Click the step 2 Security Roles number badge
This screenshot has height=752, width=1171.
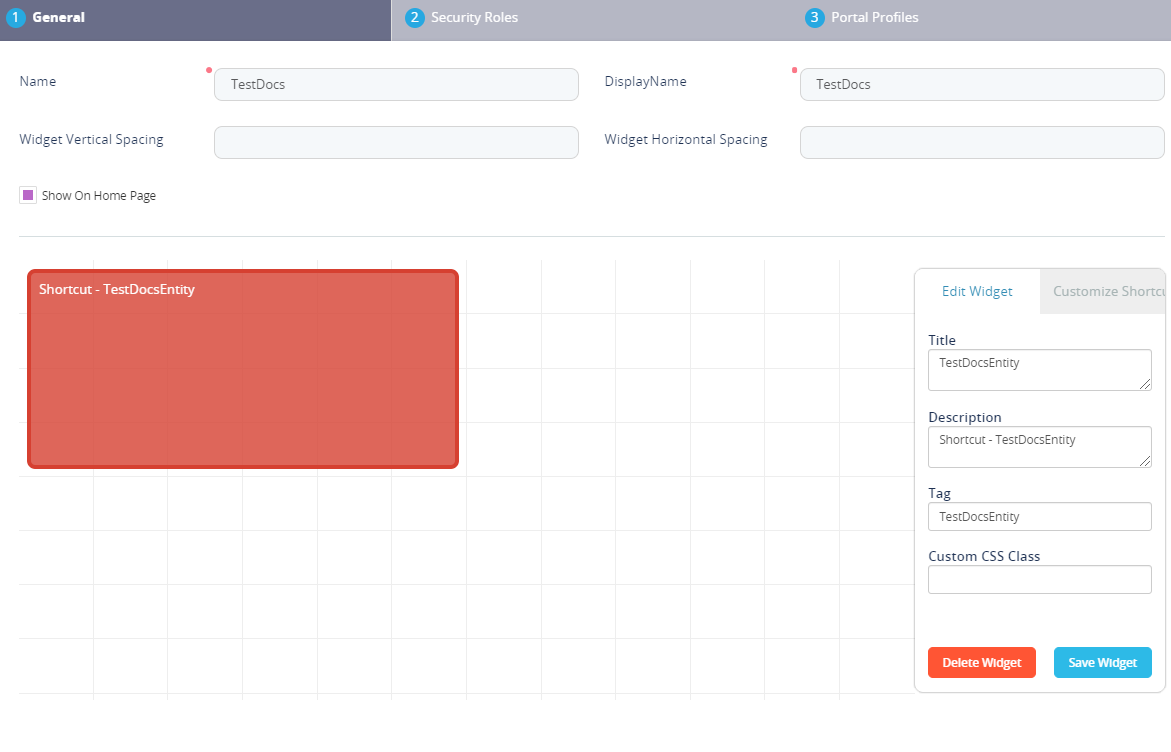(x=414, y=18)
